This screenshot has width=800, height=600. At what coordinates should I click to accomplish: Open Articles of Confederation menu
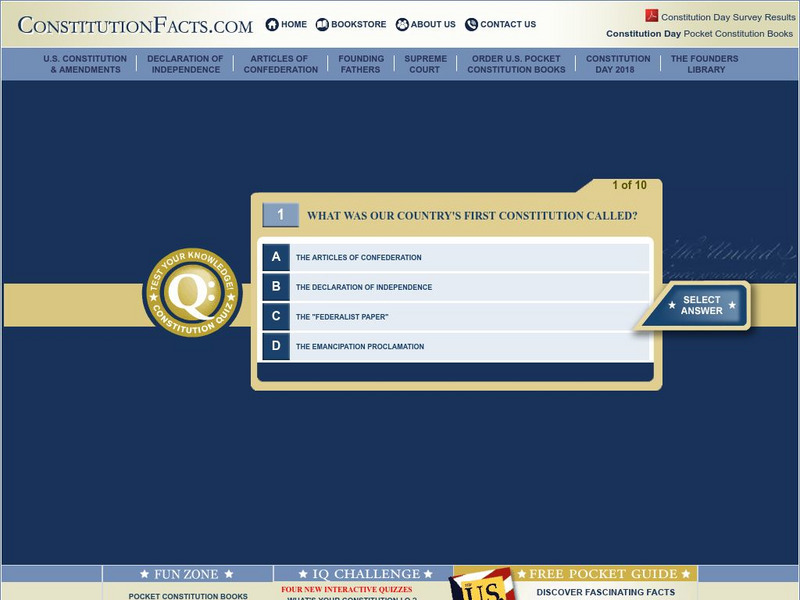[x=281, y=64]
